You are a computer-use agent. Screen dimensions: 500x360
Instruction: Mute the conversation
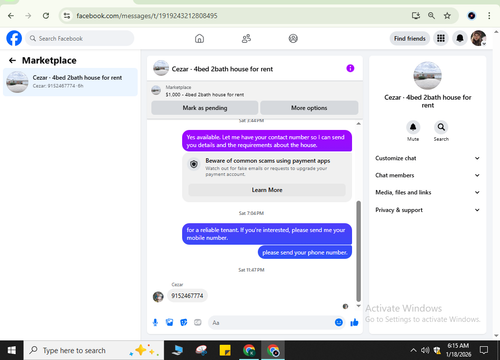click(x=413, y=127)
